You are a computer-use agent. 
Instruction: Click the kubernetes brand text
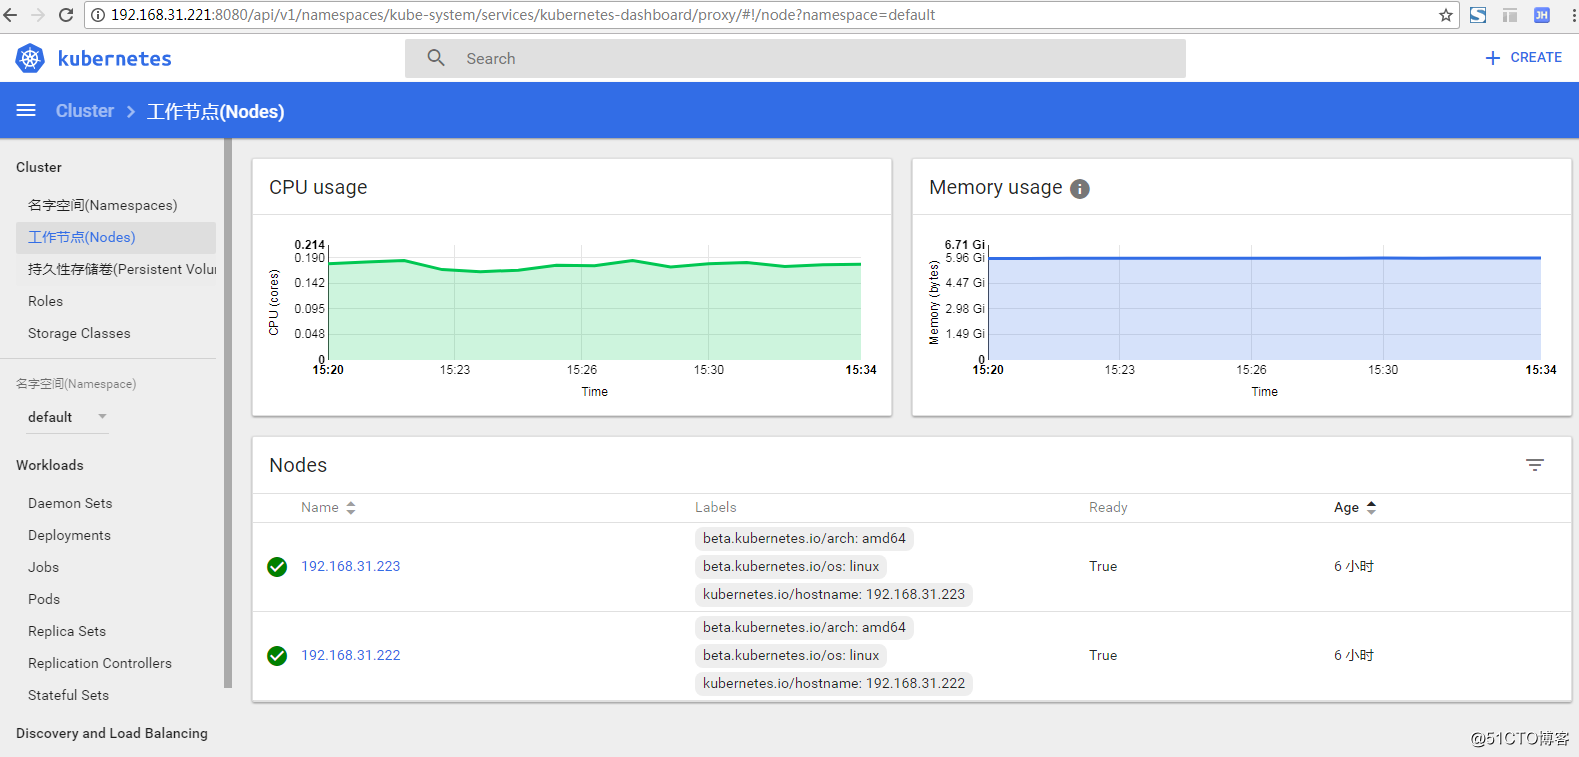click(115, 59)
